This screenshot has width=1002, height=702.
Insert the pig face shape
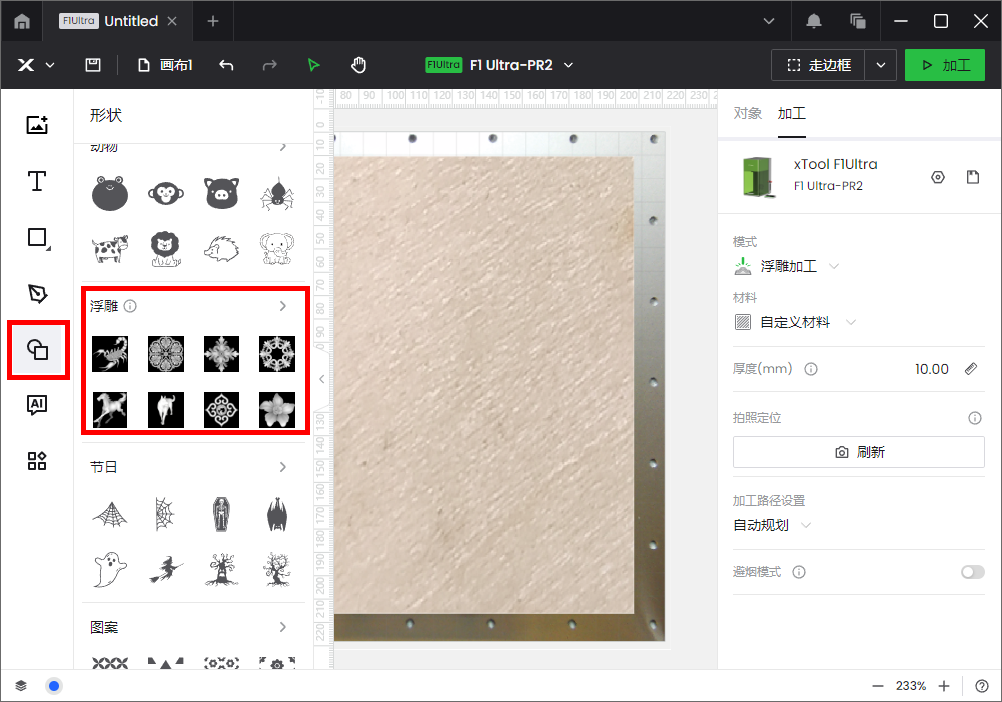point(221,193)
